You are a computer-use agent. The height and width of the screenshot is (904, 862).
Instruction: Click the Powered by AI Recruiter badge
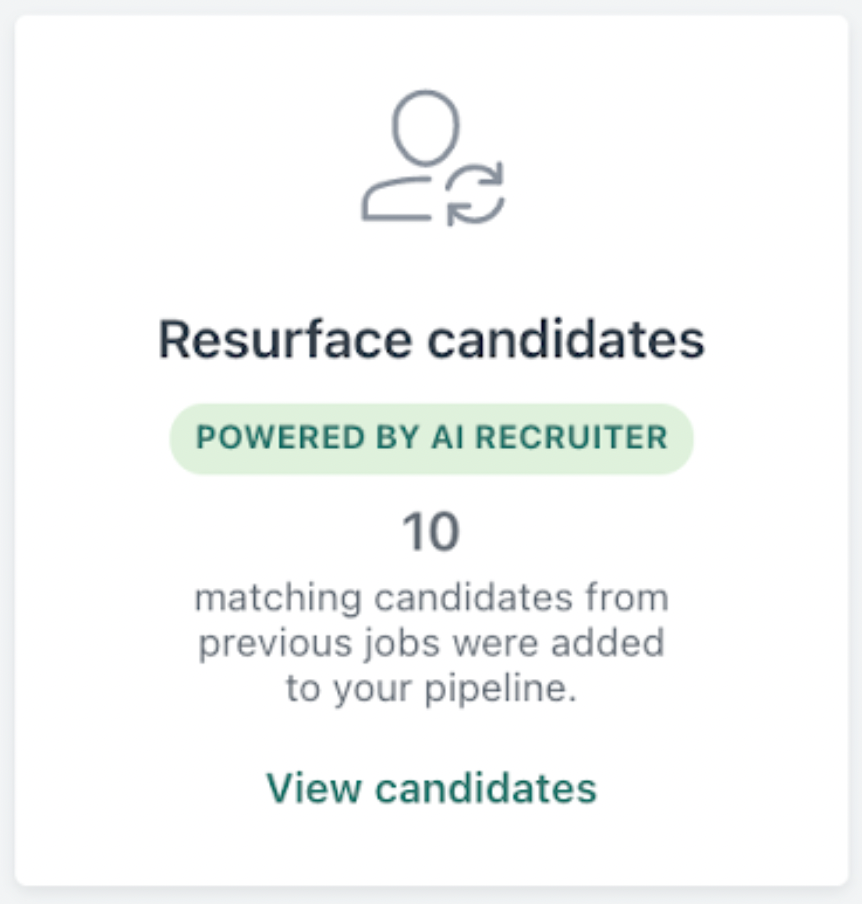(431, 439)
